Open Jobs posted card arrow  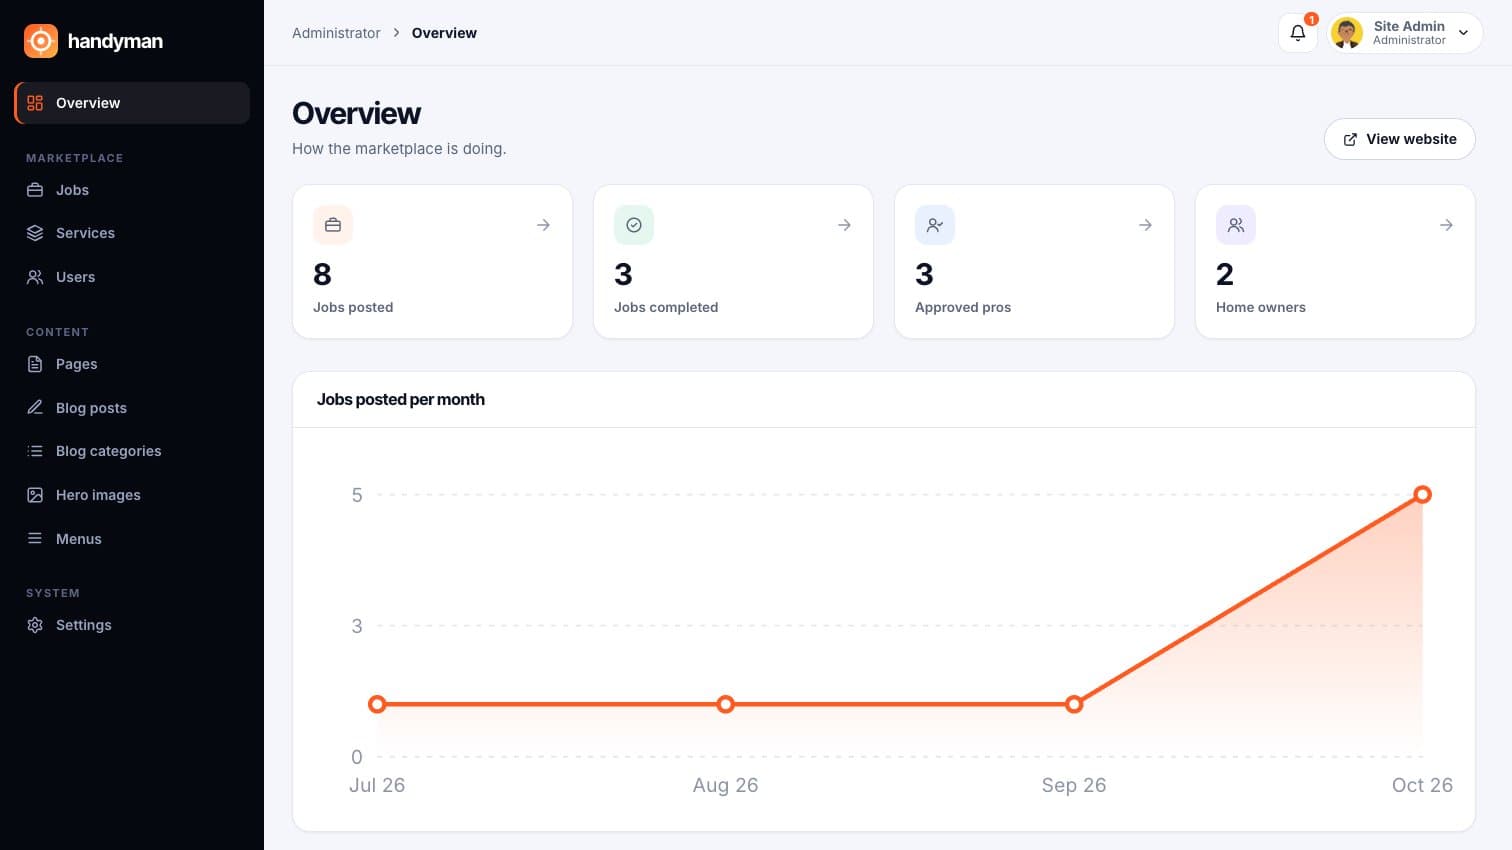[x=543, y=225]
